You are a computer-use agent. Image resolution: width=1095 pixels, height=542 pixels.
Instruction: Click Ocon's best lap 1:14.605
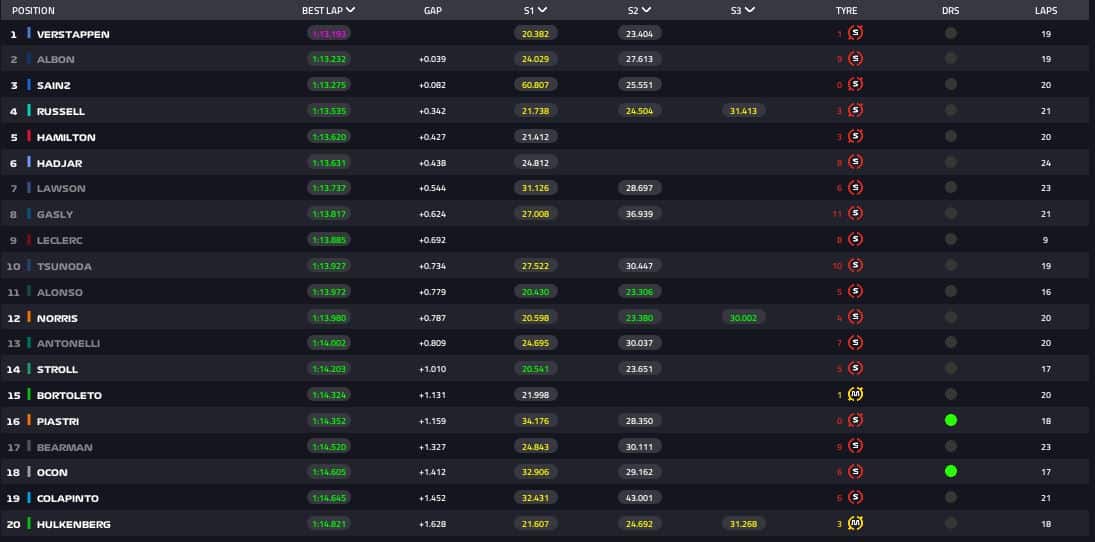329,471
